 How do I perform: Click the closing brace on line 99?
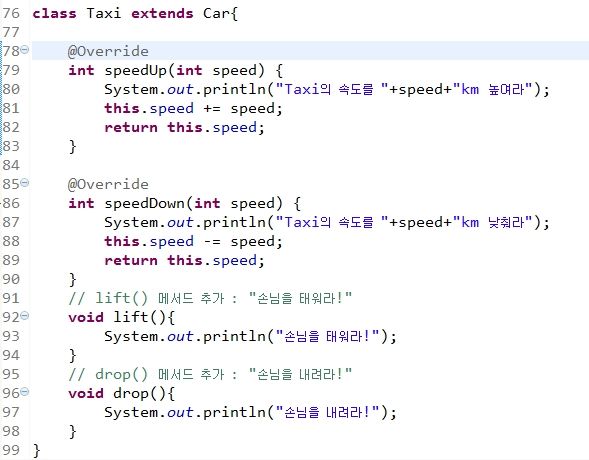point(36,450)
